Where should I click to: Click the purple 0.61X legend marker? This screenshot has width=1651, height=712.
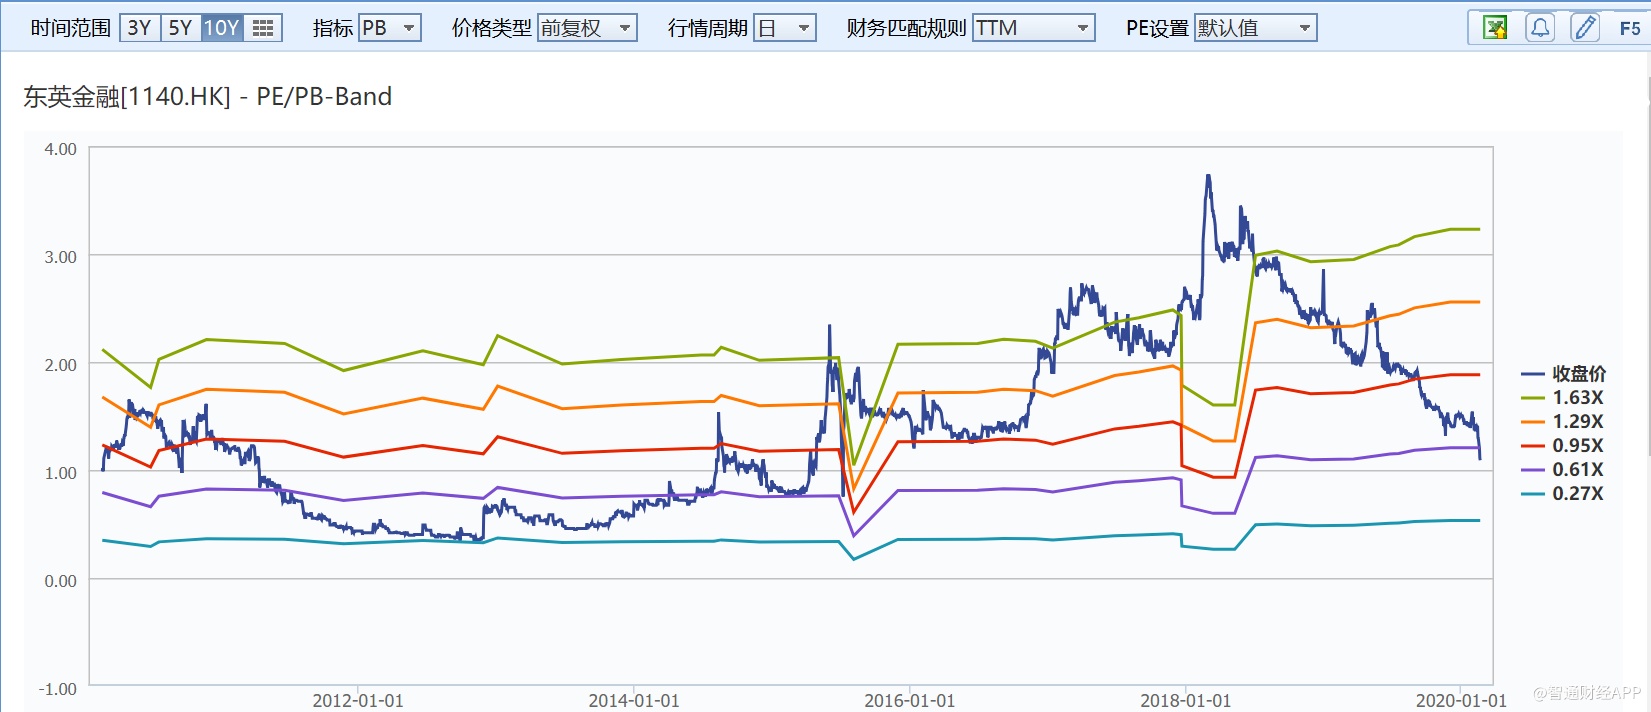click(x=1533, y=470)
